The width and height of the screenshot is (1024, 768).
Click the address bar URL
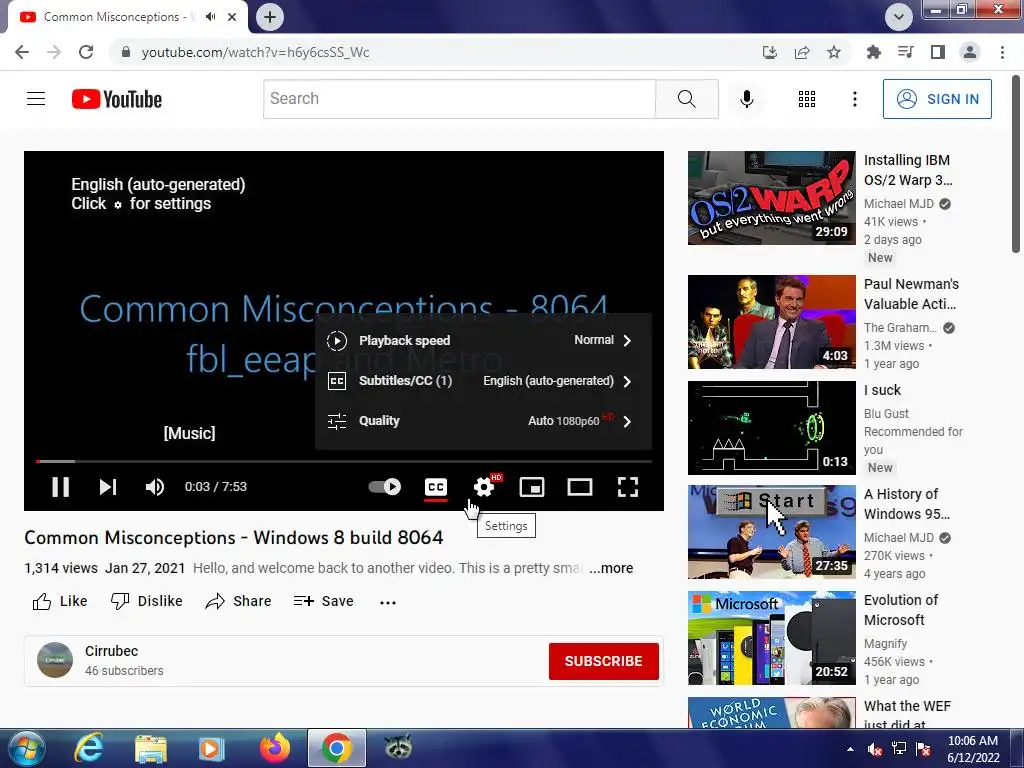tap(255, 52)
